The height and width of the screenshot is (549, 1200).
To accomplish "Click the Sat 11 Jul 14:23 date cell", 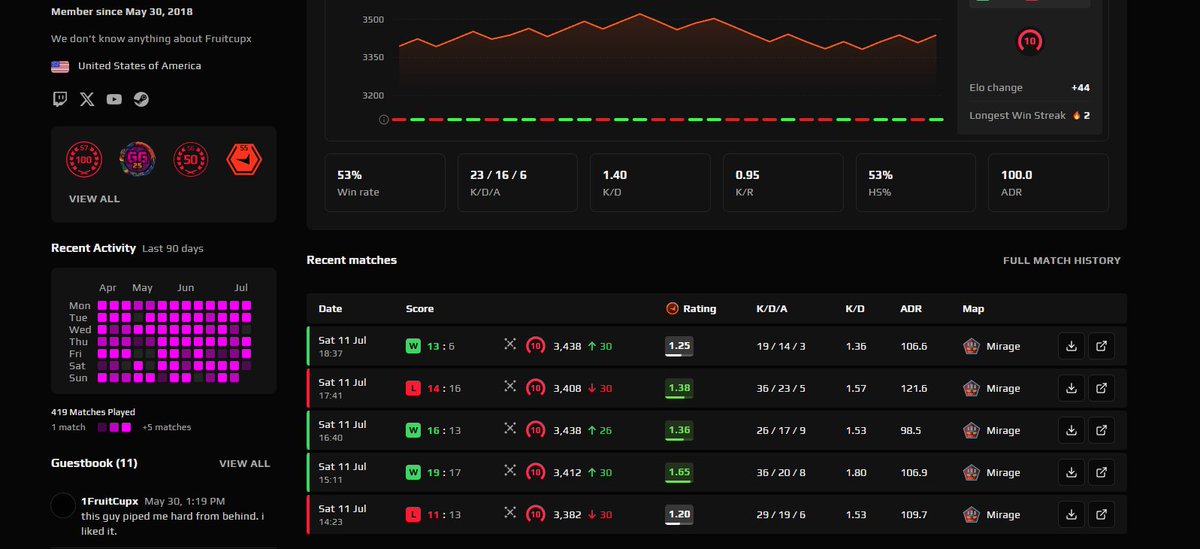I will 342,514.
